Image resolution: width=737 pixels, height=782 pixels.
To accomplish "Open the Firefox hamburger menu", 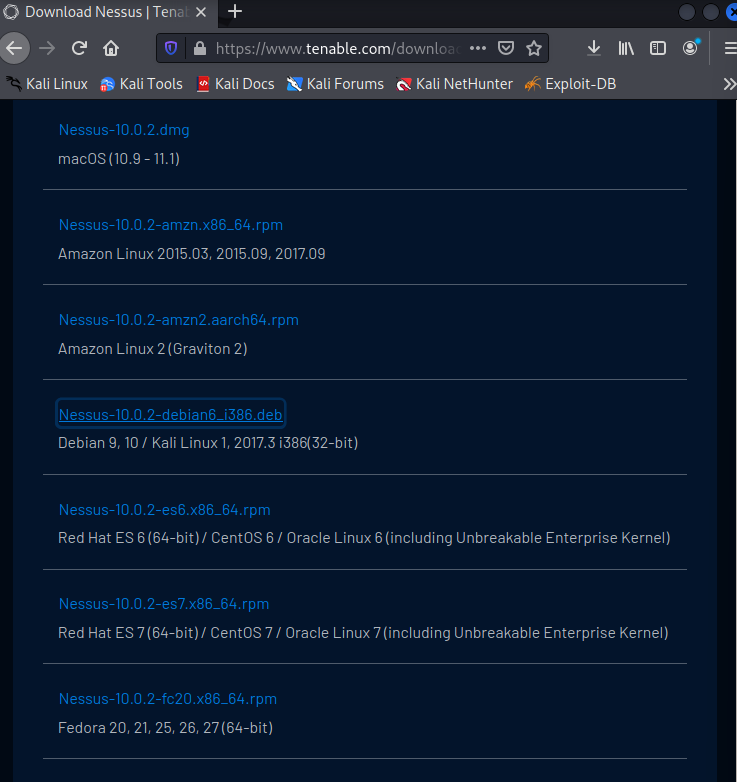I will (x=730, y=48).
